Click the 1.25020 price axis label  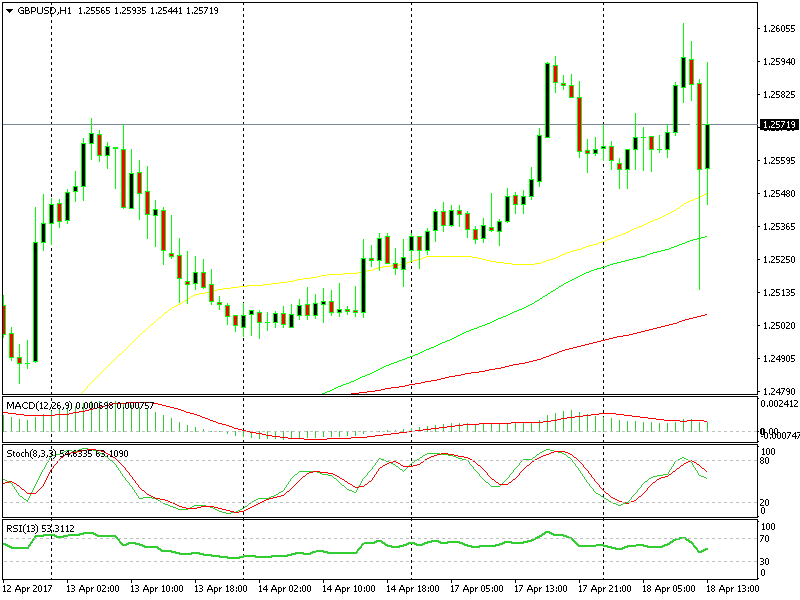(779, 326)
